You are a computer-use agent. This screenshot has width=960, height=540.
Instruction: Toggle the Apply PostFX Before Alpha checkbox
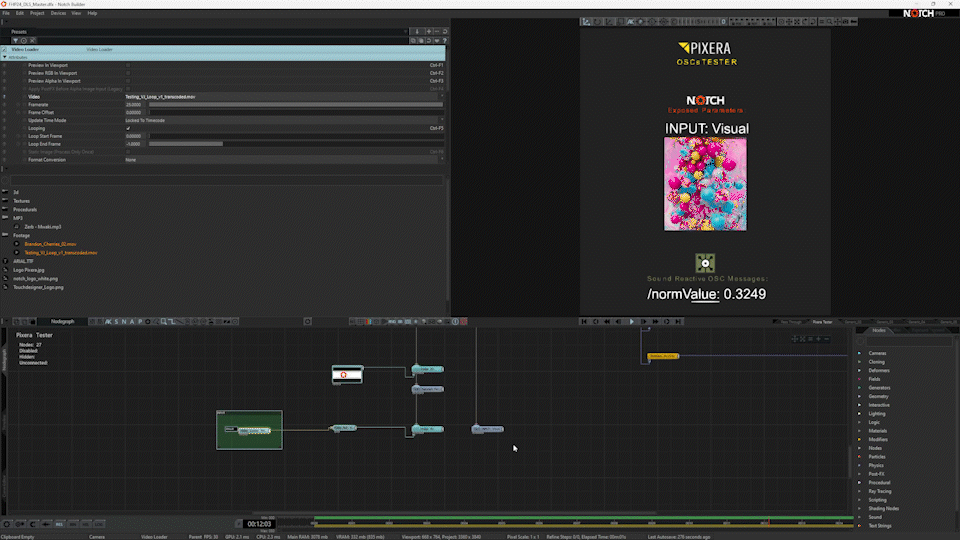coord(128,89)
